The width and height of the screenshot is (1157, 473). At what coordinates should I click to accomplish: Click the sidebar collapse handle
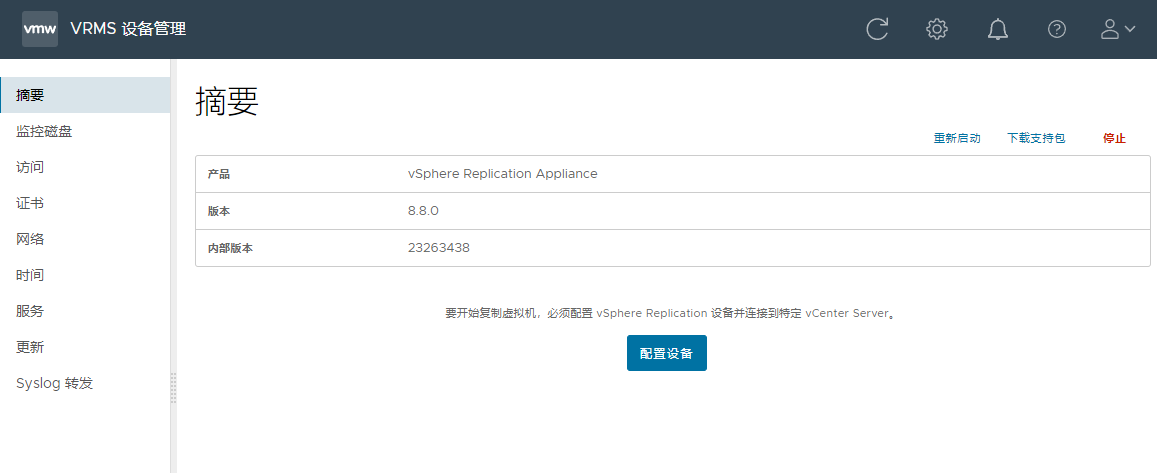point(174,387)
